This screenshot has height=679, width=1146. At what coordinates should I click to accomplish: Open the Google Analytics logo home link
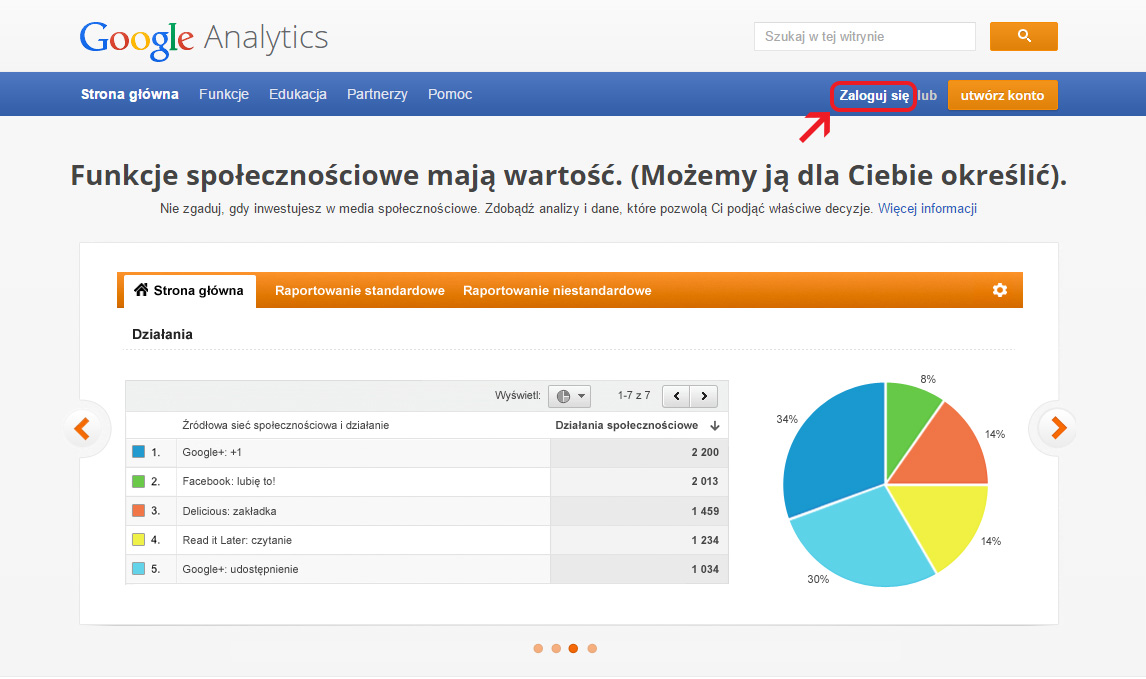click(x=204, y=39)
